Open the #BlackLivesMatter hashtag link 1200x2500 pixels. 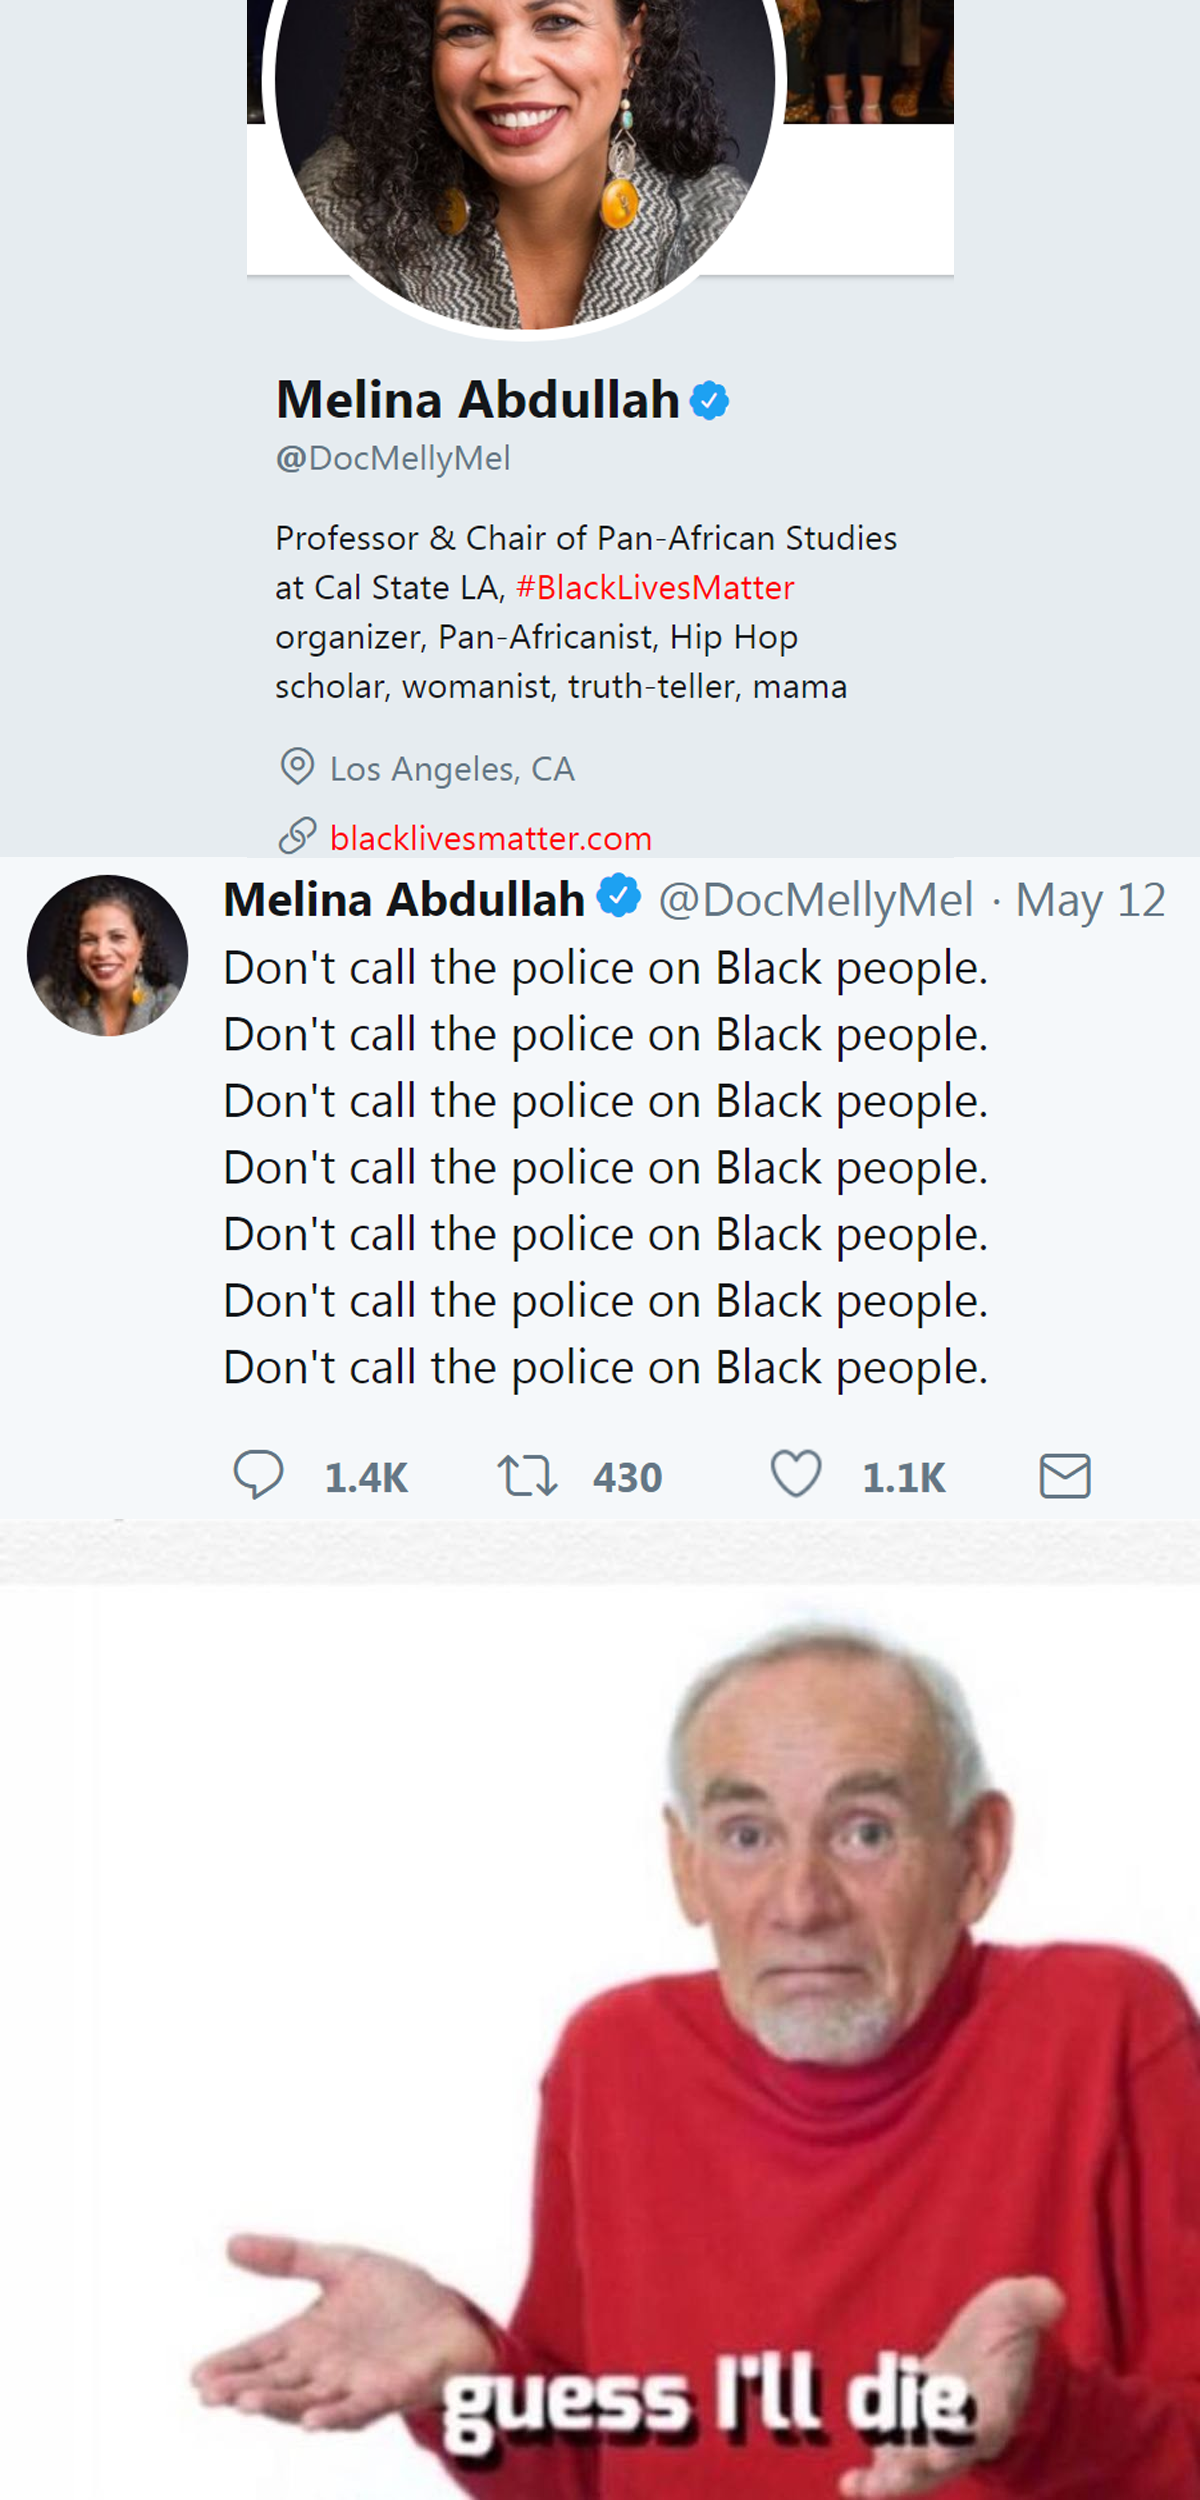[x=655, y=587]
